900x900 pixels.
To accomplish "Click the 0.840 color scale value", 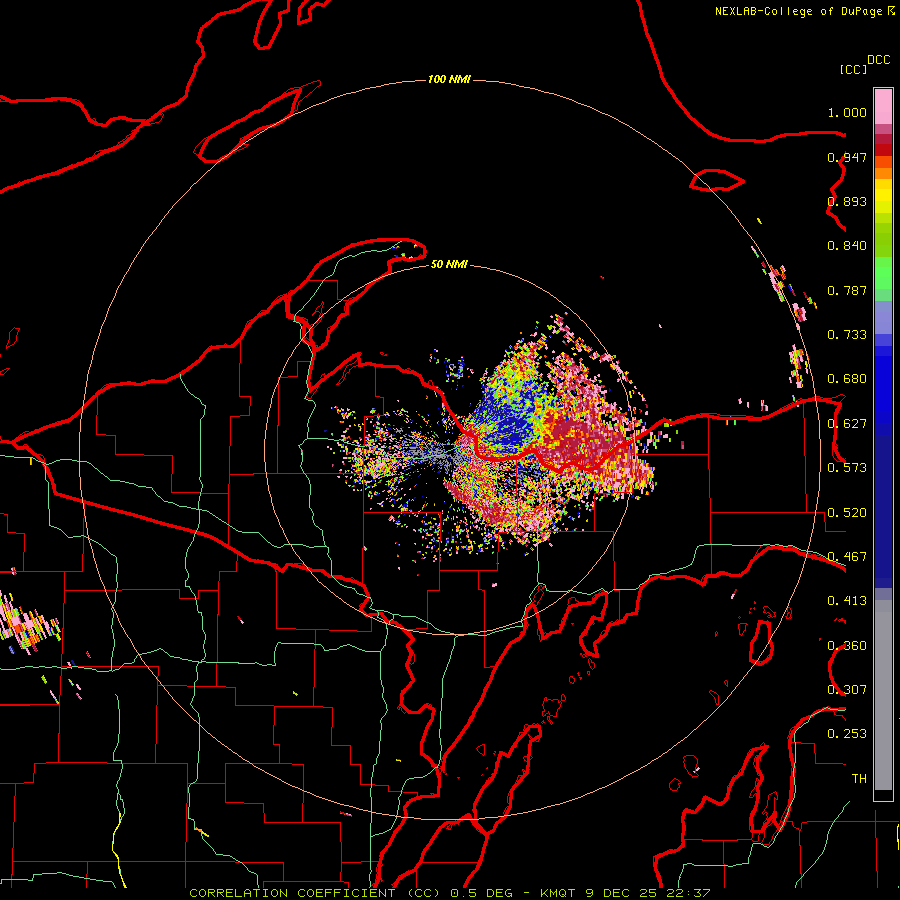I will click(847, 246).
